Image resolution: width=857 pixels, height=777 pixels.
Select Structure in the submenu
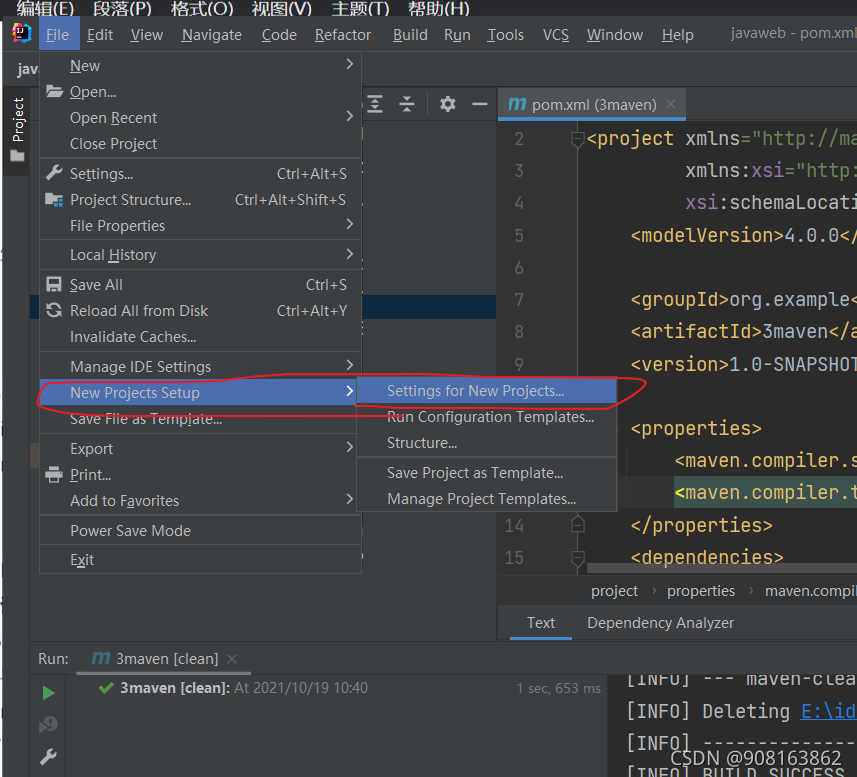[486, 443]
